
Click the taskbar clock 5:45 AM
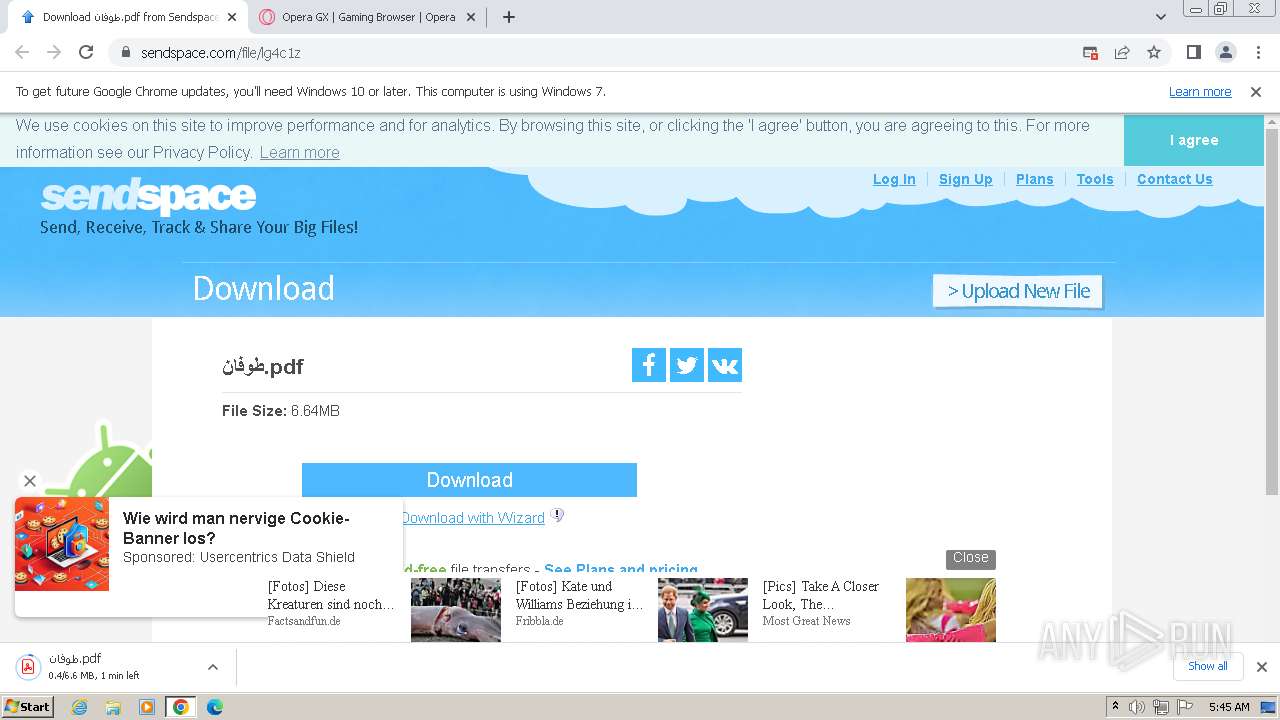[x=1229, y=707]
